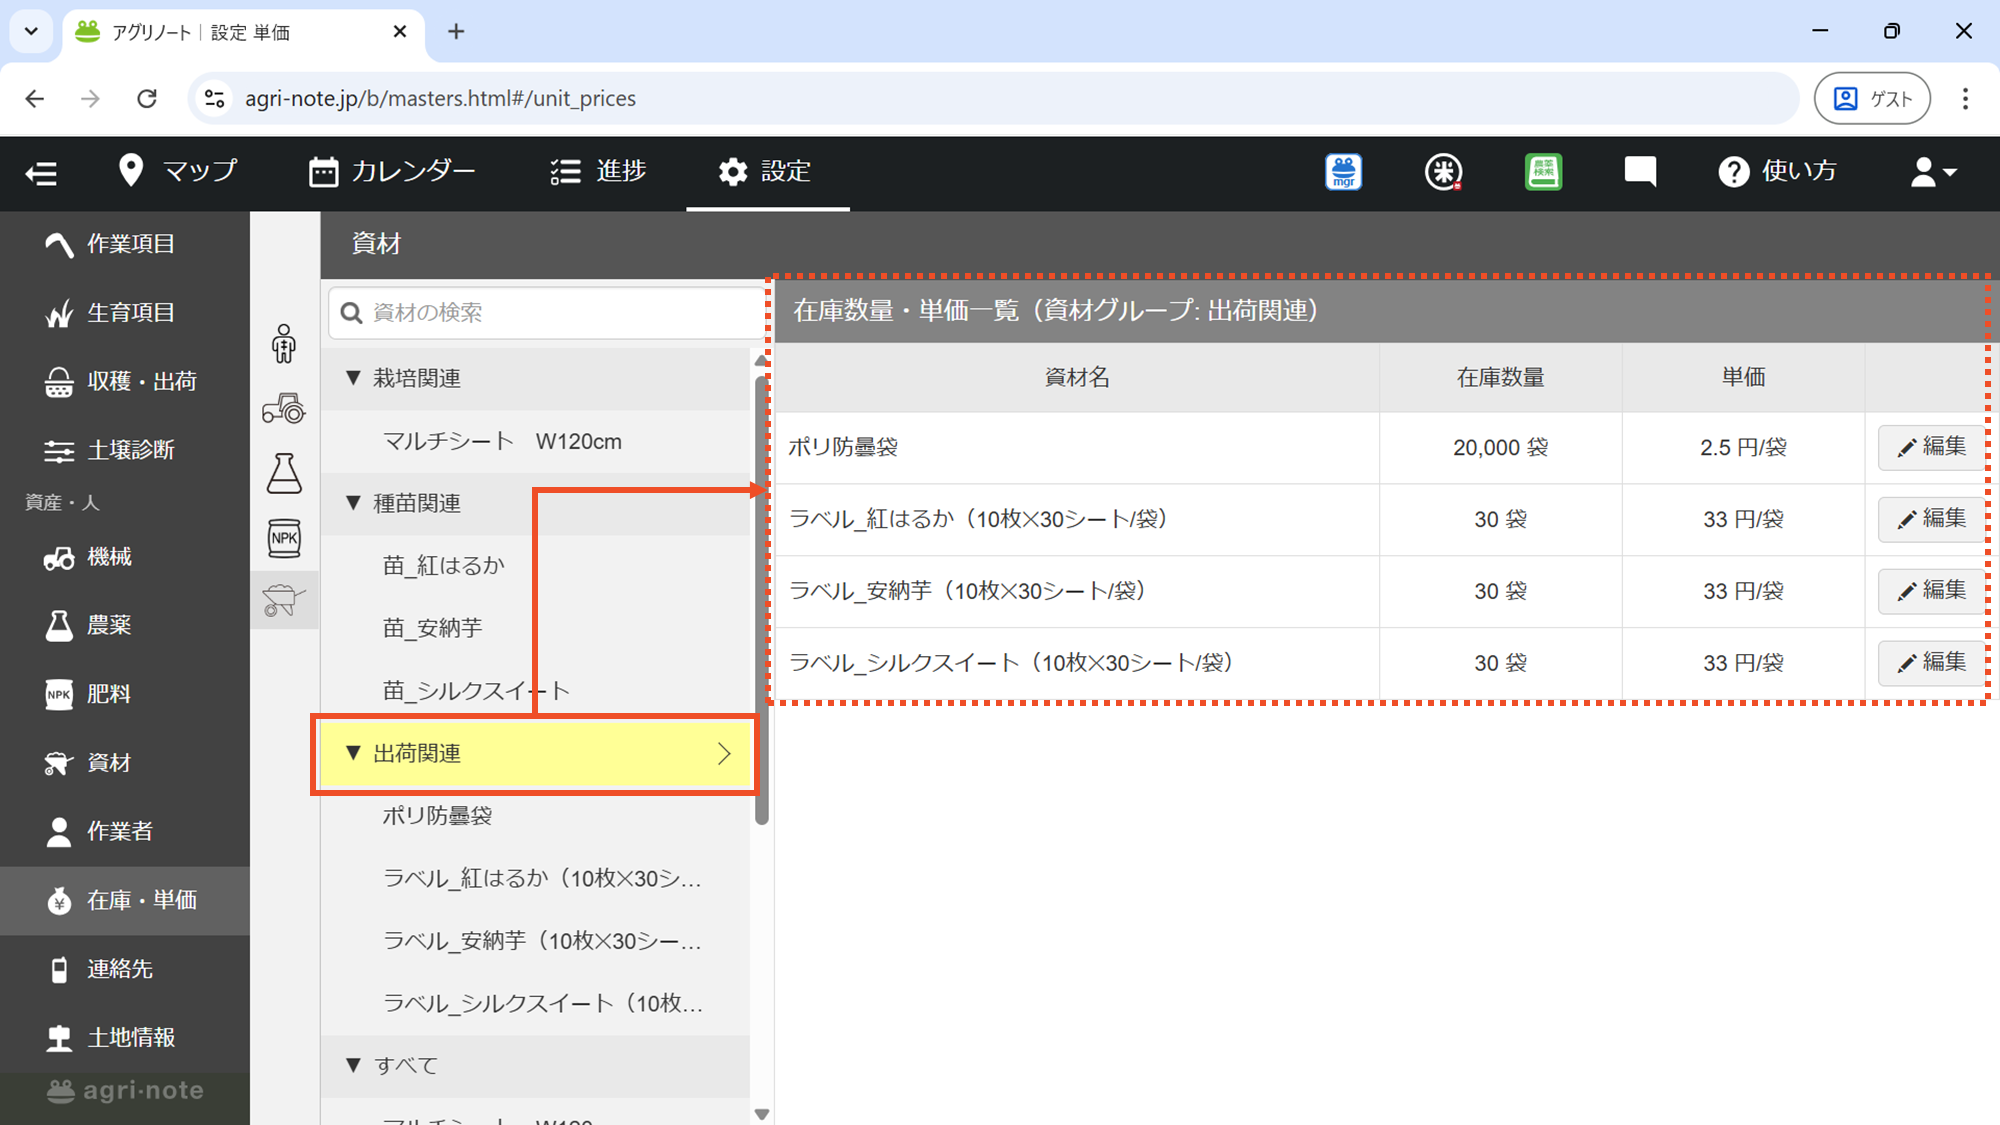
Task: Click the 在庫数量 column header
Action: click(1500, 377)
